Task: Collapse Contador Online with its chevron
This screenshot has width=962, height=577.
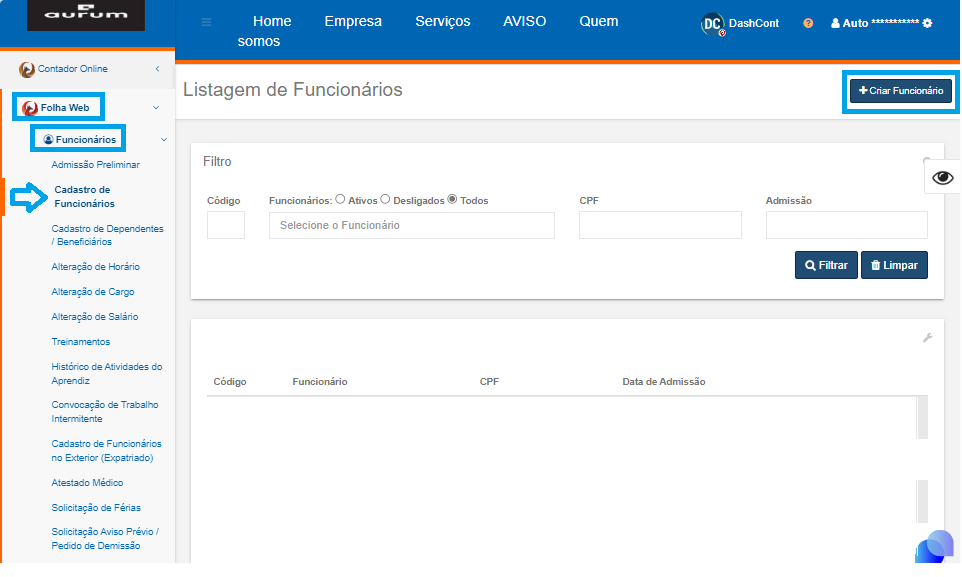Action: click(158, 69)
